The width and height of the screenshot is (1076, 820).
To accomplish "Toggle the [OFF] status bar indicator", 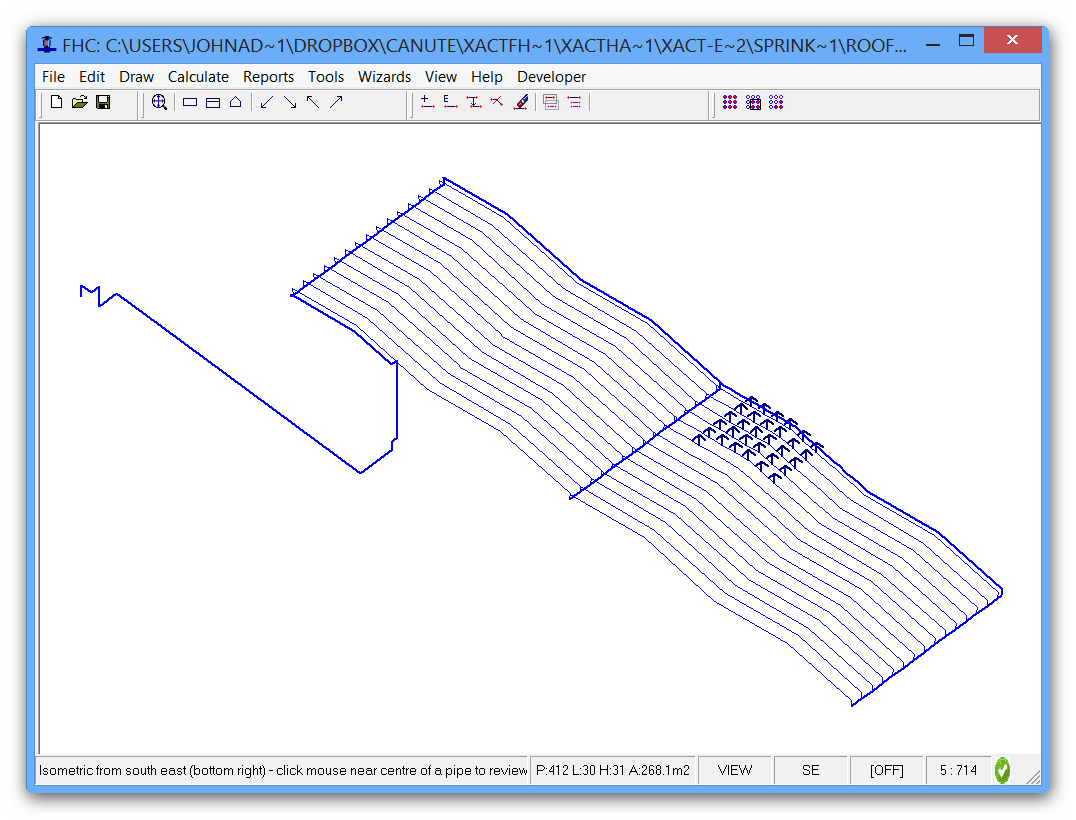I will [x=886, y=770].
